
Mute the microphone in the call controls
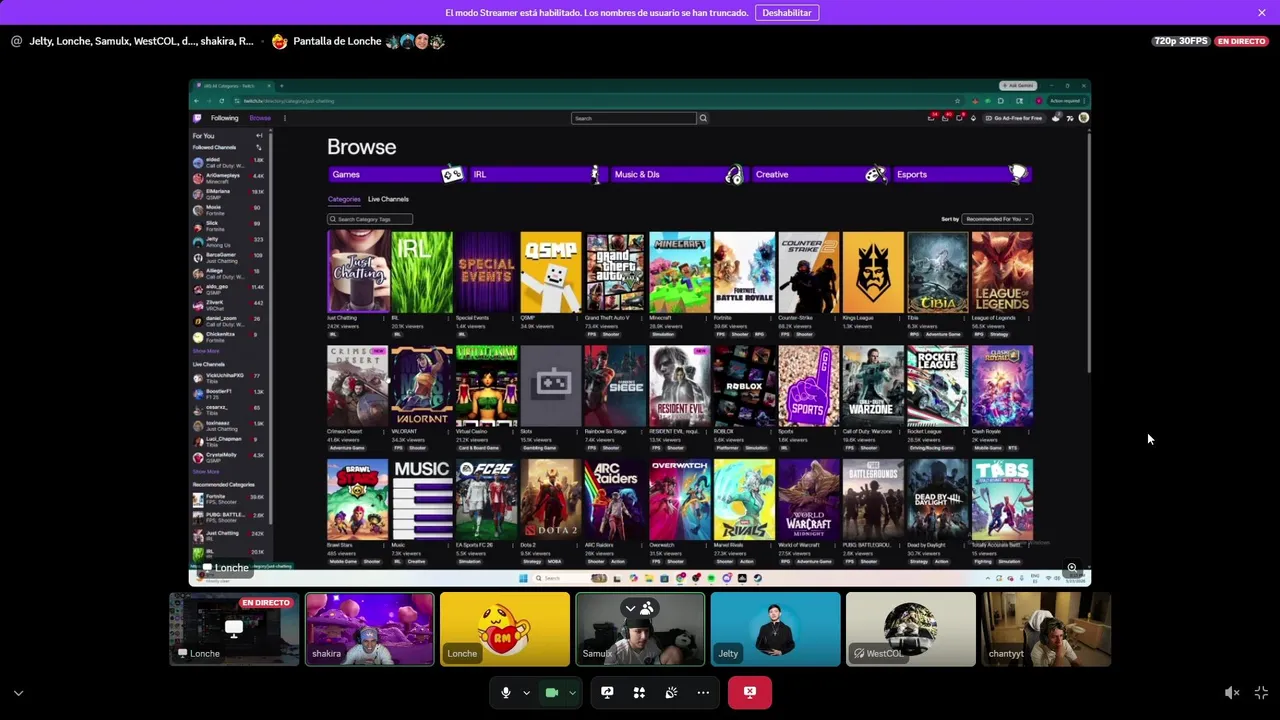tap(506, 693)
